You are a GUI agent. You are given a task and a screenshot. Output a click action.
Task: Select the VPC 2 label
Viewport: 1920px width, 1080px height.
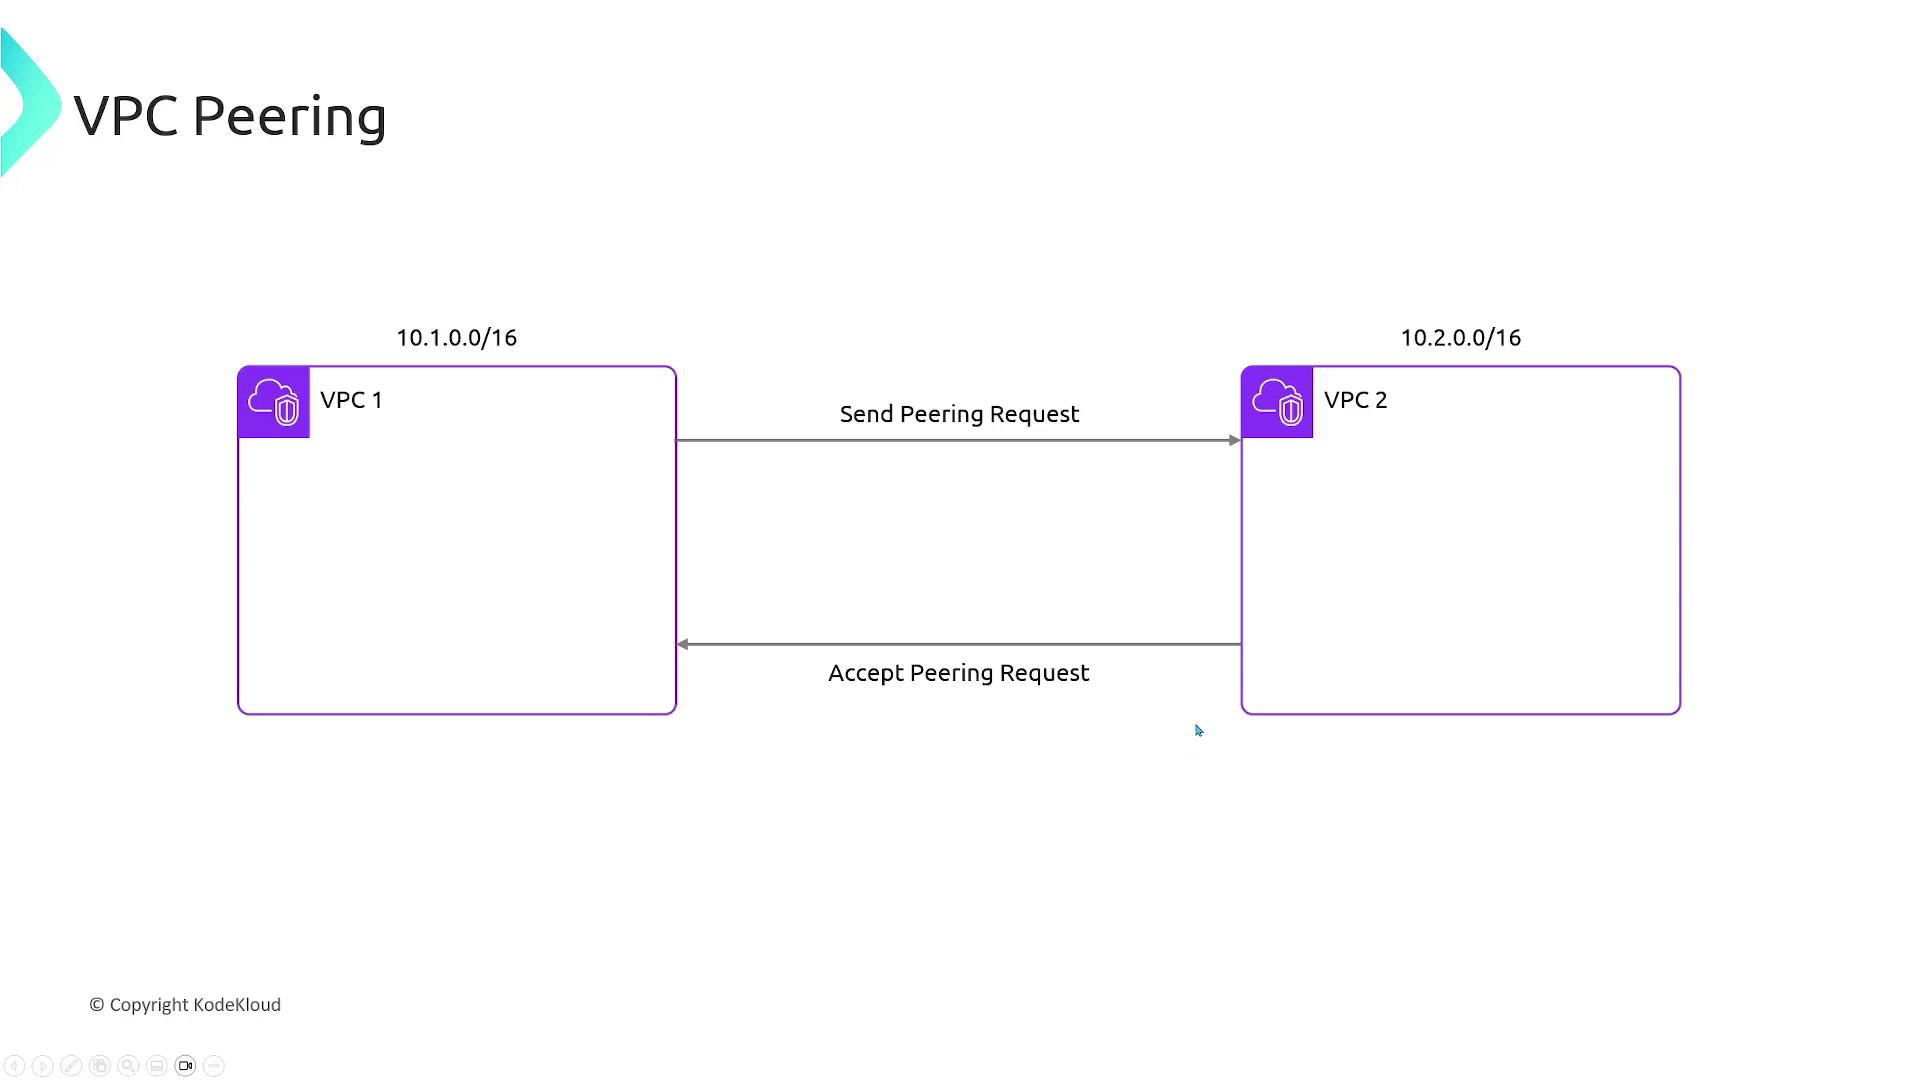click(x=1355, y=400)
